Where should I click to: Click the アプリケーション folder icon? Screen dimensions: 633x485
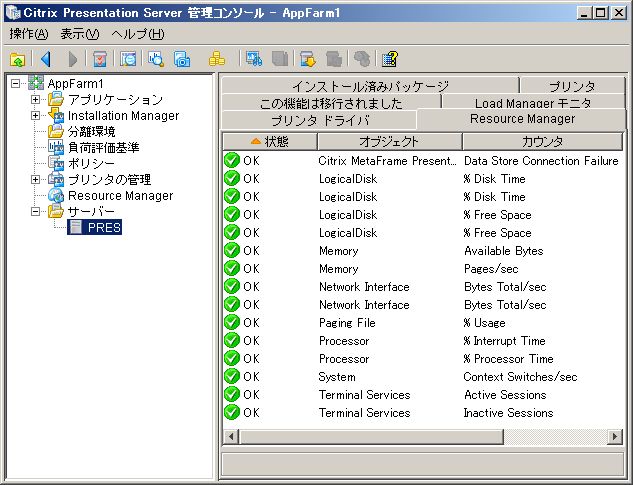click(x=56, y=99)
